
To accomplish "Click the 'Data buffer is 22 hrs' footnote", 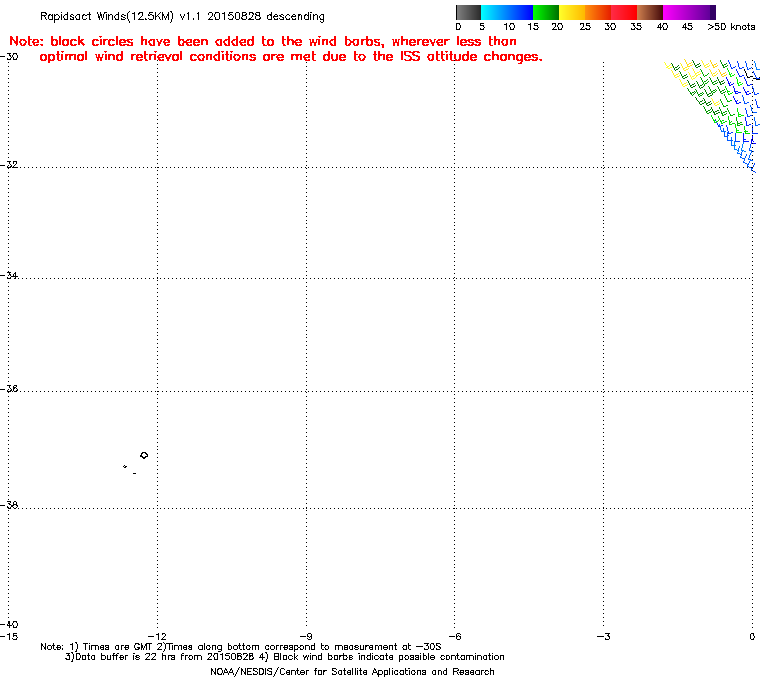I will (285, 657).
